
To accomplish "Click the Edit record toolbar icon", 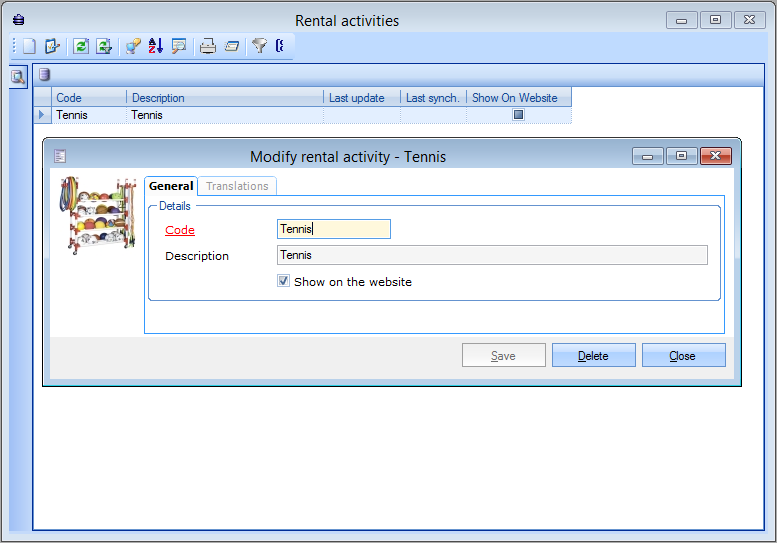I will 52,46.
